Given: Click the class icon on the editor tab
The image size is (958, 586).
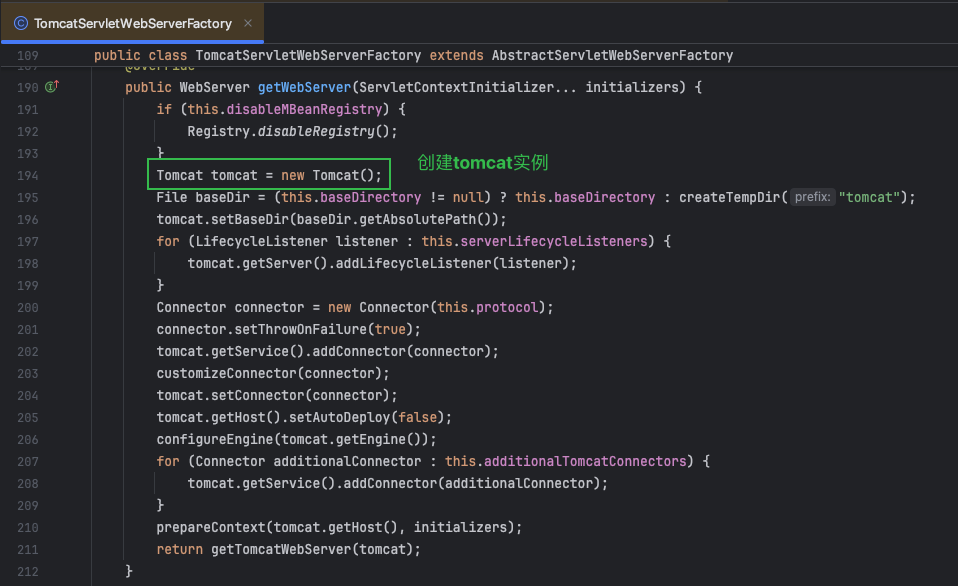Looking at the screenshot, I should pyautogui.click(x=21, y=23).
